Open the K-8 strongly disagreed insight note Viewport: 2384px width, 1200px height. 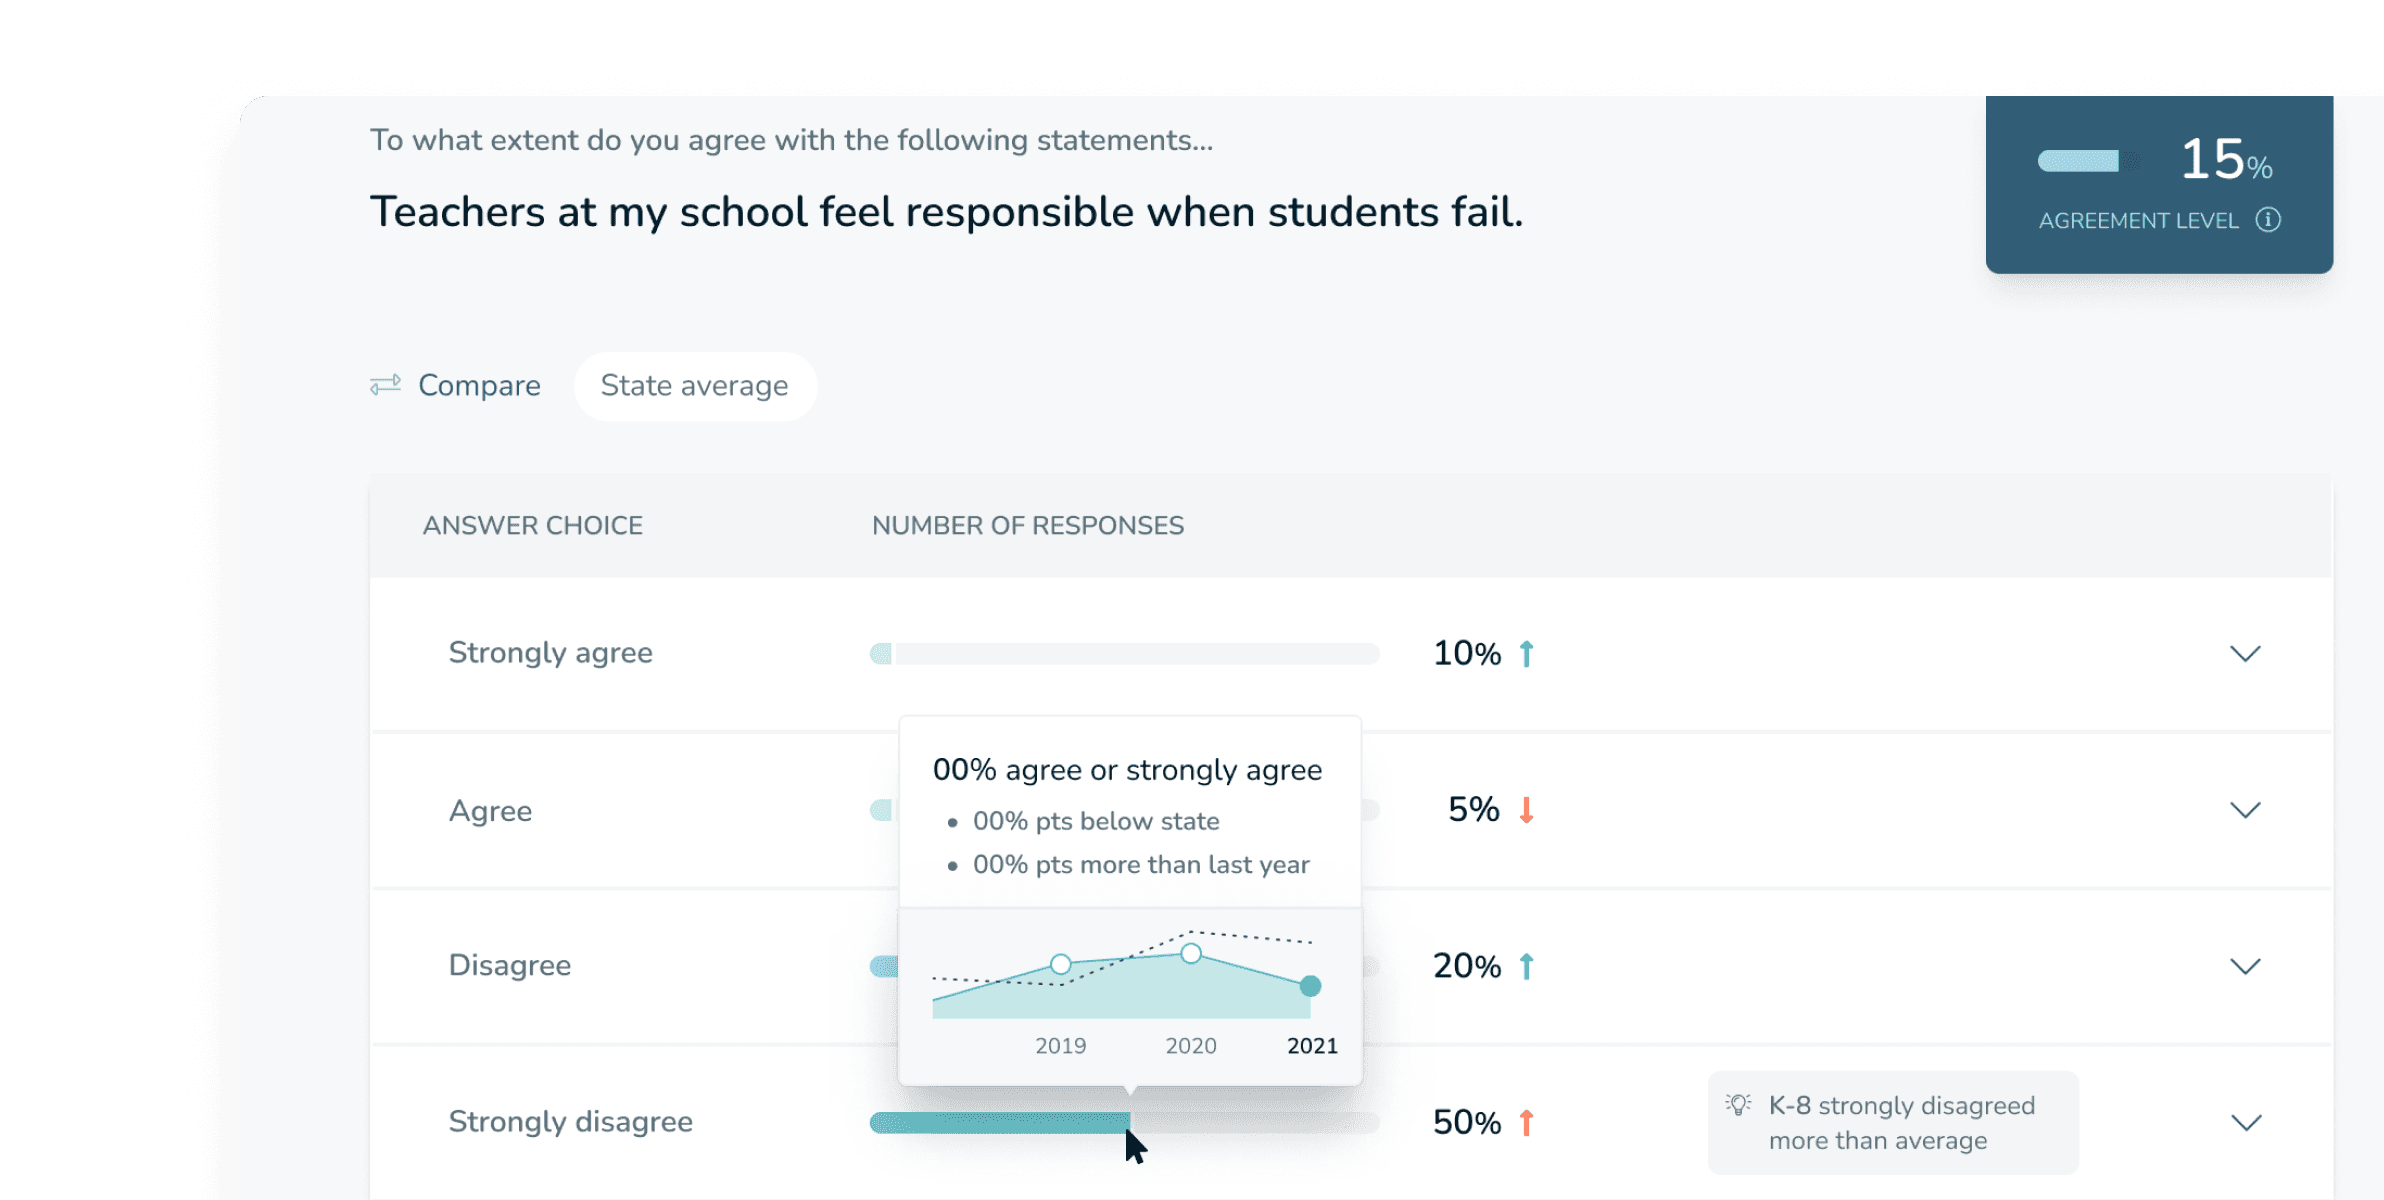(1893, 1123)
